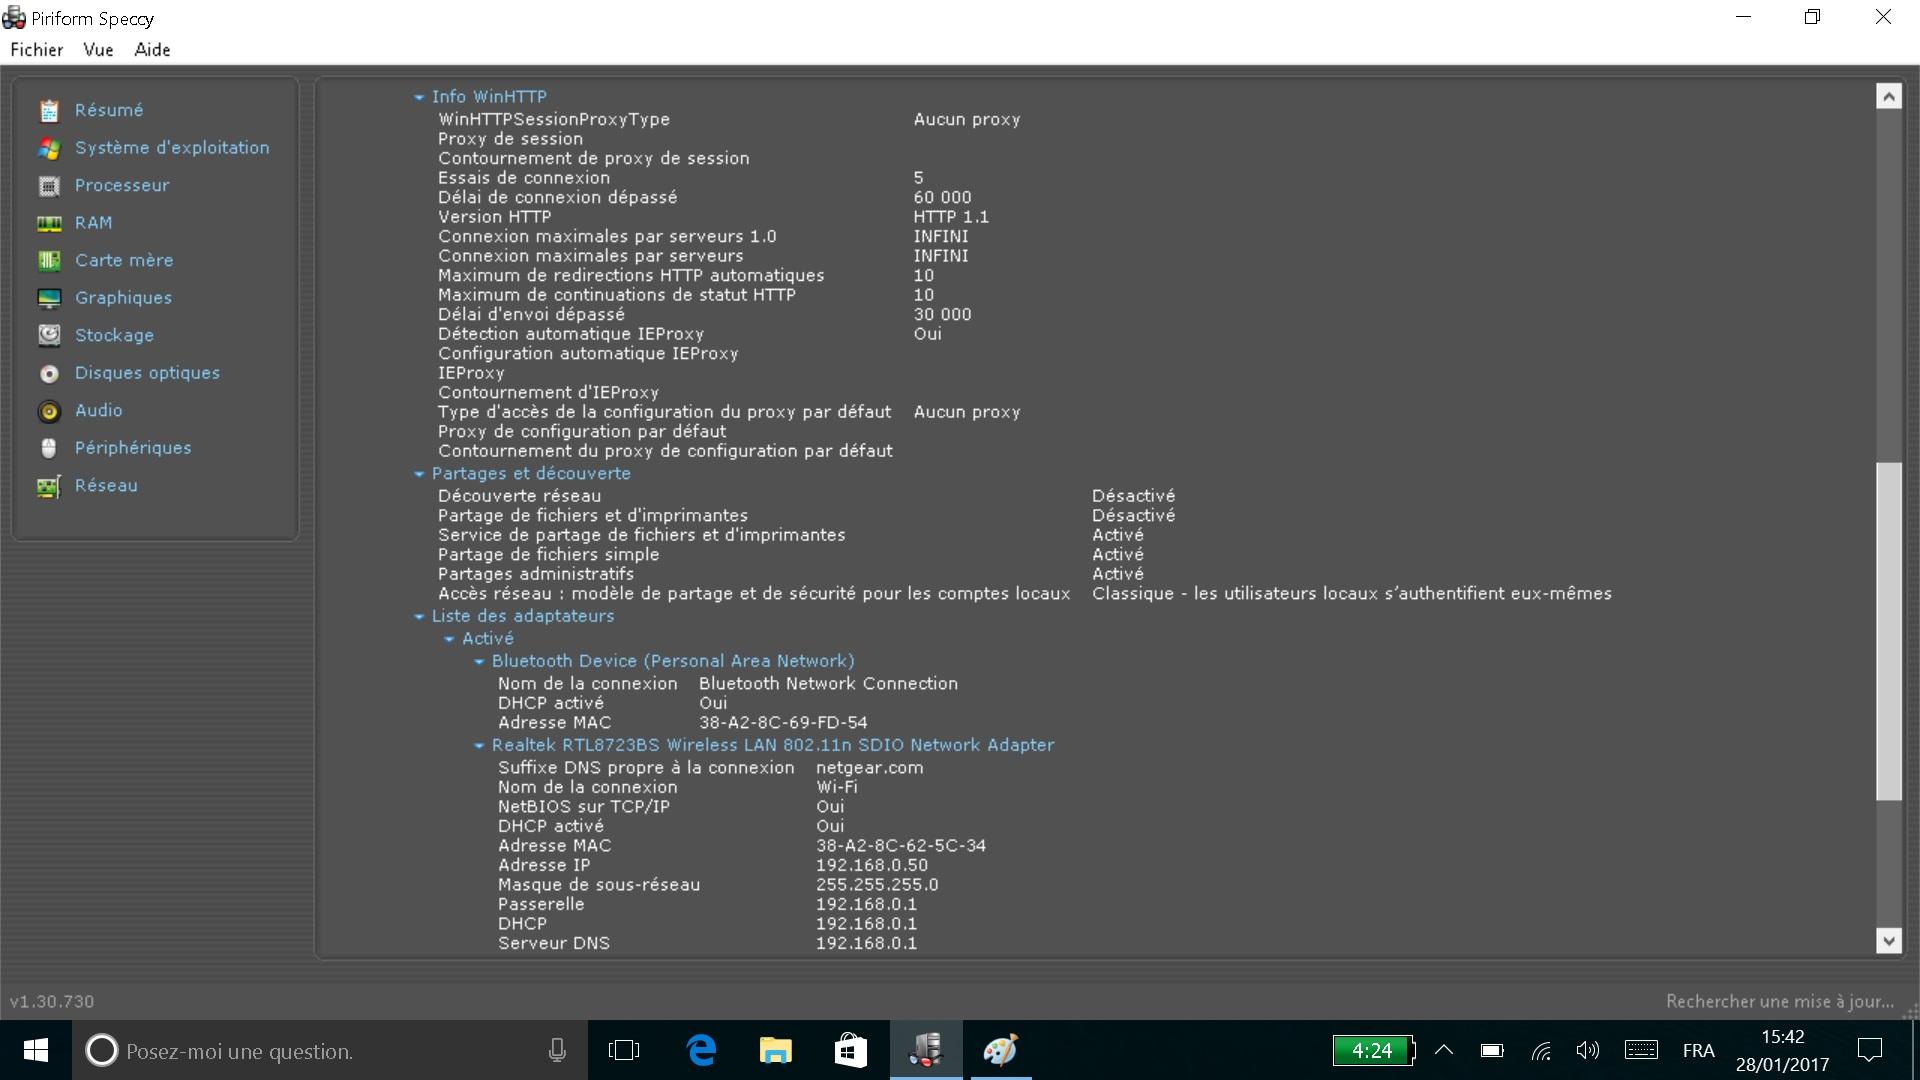The image size is (1920, 1080).
Task: Collapse the Info WinHTTP section
Action: pos(419,98)
